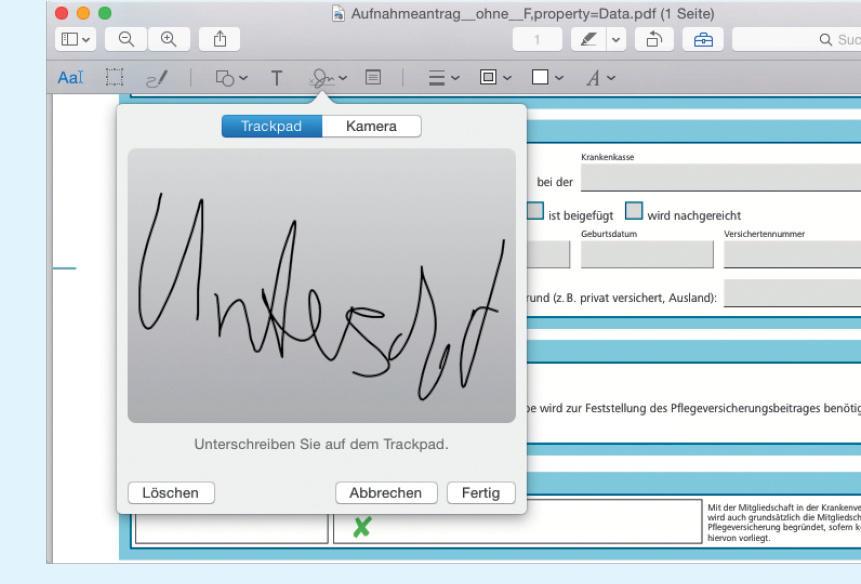Click the input field after 'privat versichert, Ausland'
Viewport: 861px width, 584px height.
click(x=792, y=293)
